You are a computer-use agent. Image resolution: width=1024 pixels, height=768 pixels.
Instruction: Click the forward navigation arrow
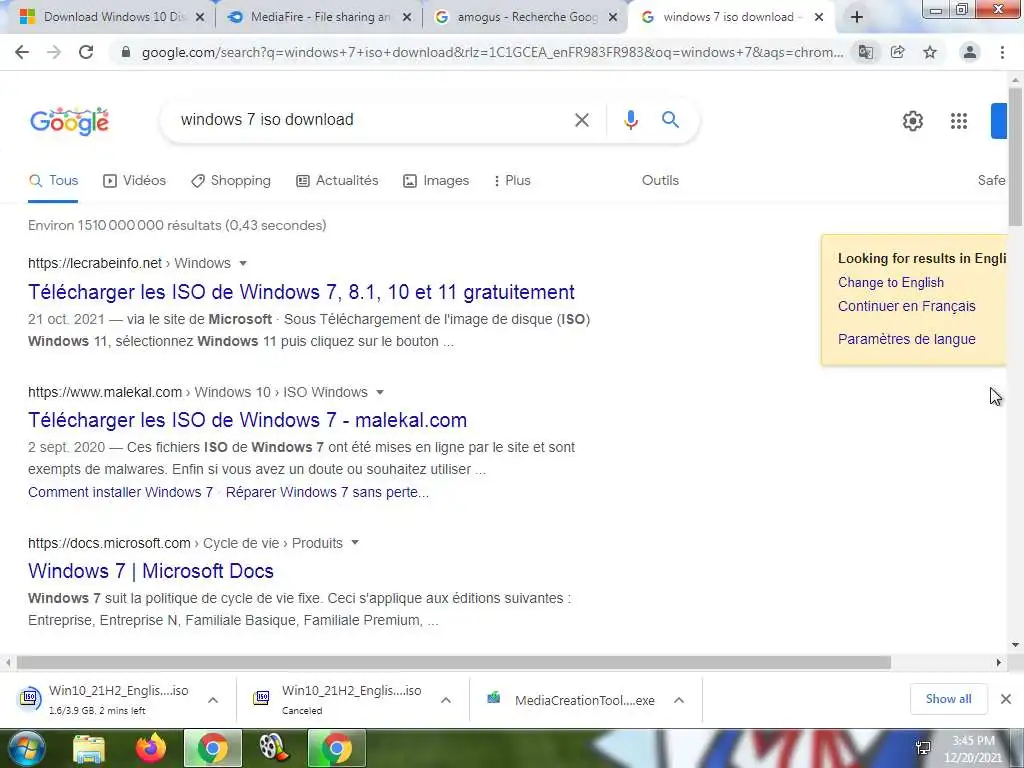click(x=54, y=52)
